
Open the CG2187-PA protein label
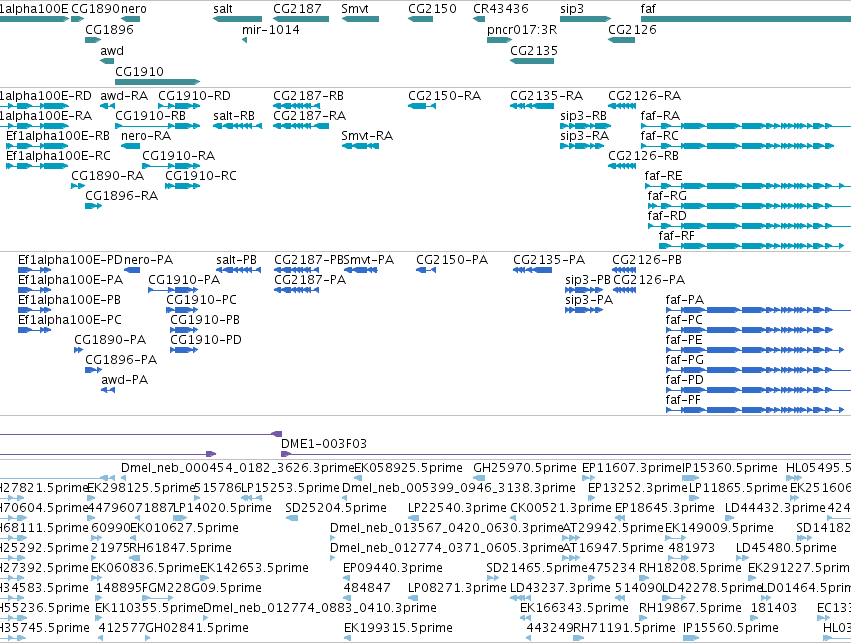pyautogui.click(x=310, y=280)
